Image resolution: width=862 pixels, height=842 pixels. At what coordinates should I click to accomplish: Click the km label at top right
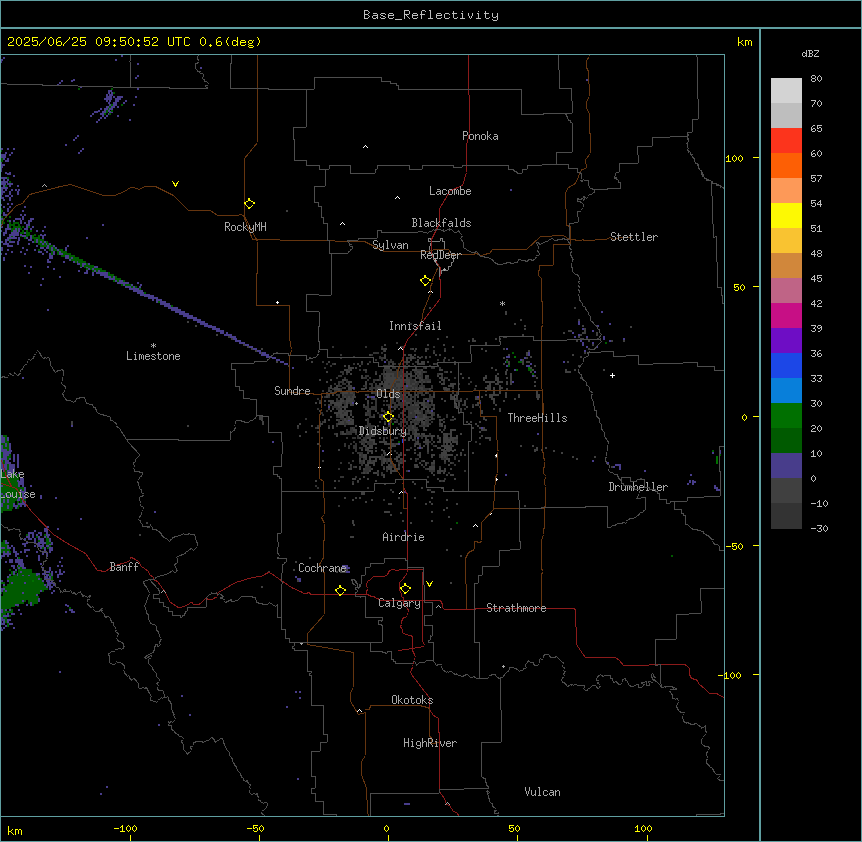pos(744,42)
